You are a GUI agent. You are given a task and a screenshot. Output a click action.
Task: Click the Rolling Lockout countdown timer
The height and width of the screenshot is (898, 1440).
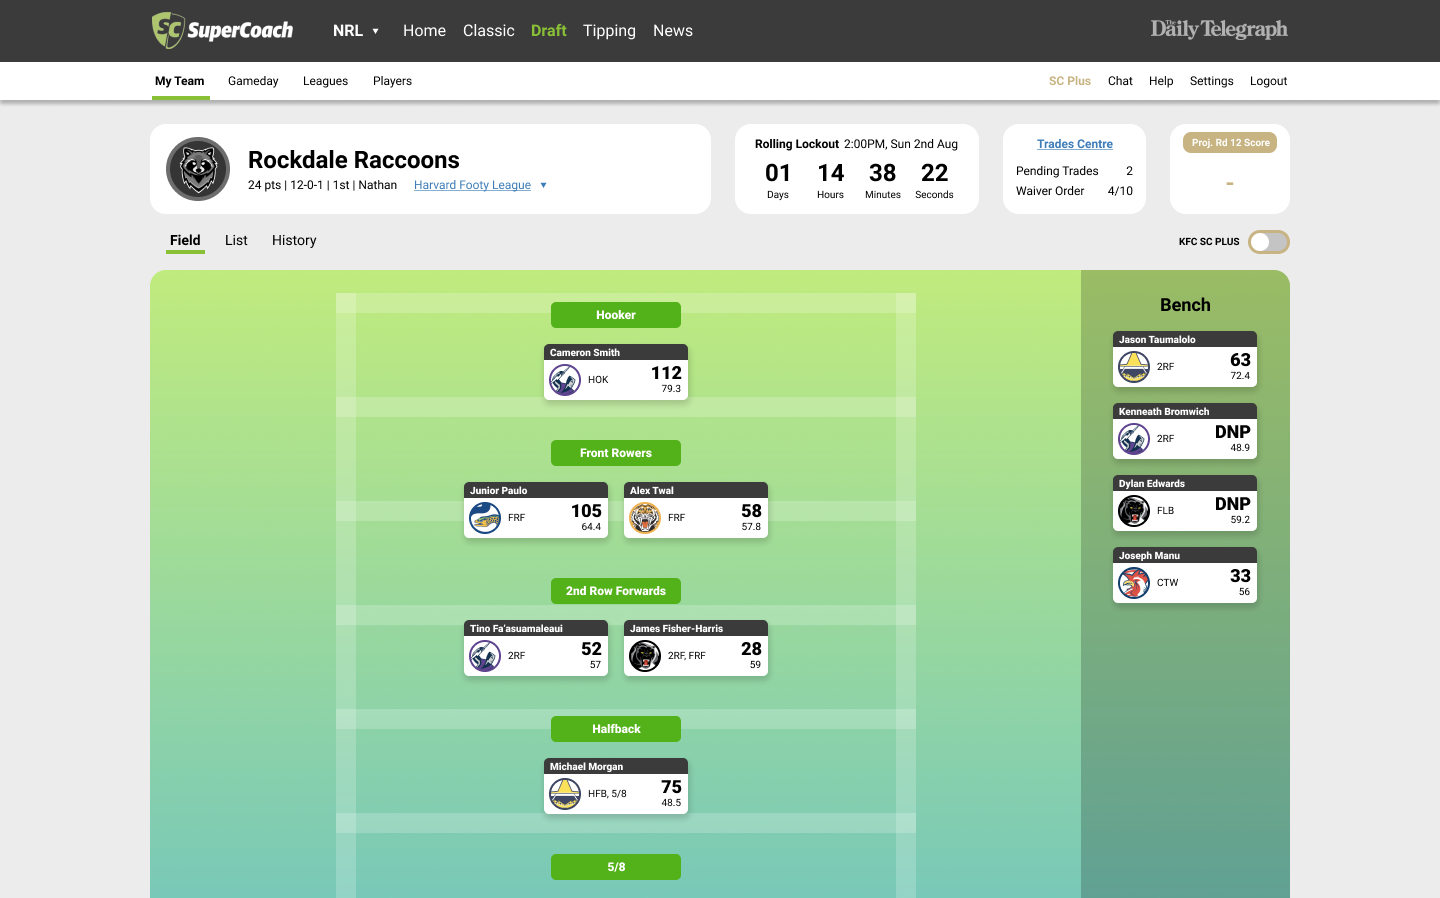(856, 180)
